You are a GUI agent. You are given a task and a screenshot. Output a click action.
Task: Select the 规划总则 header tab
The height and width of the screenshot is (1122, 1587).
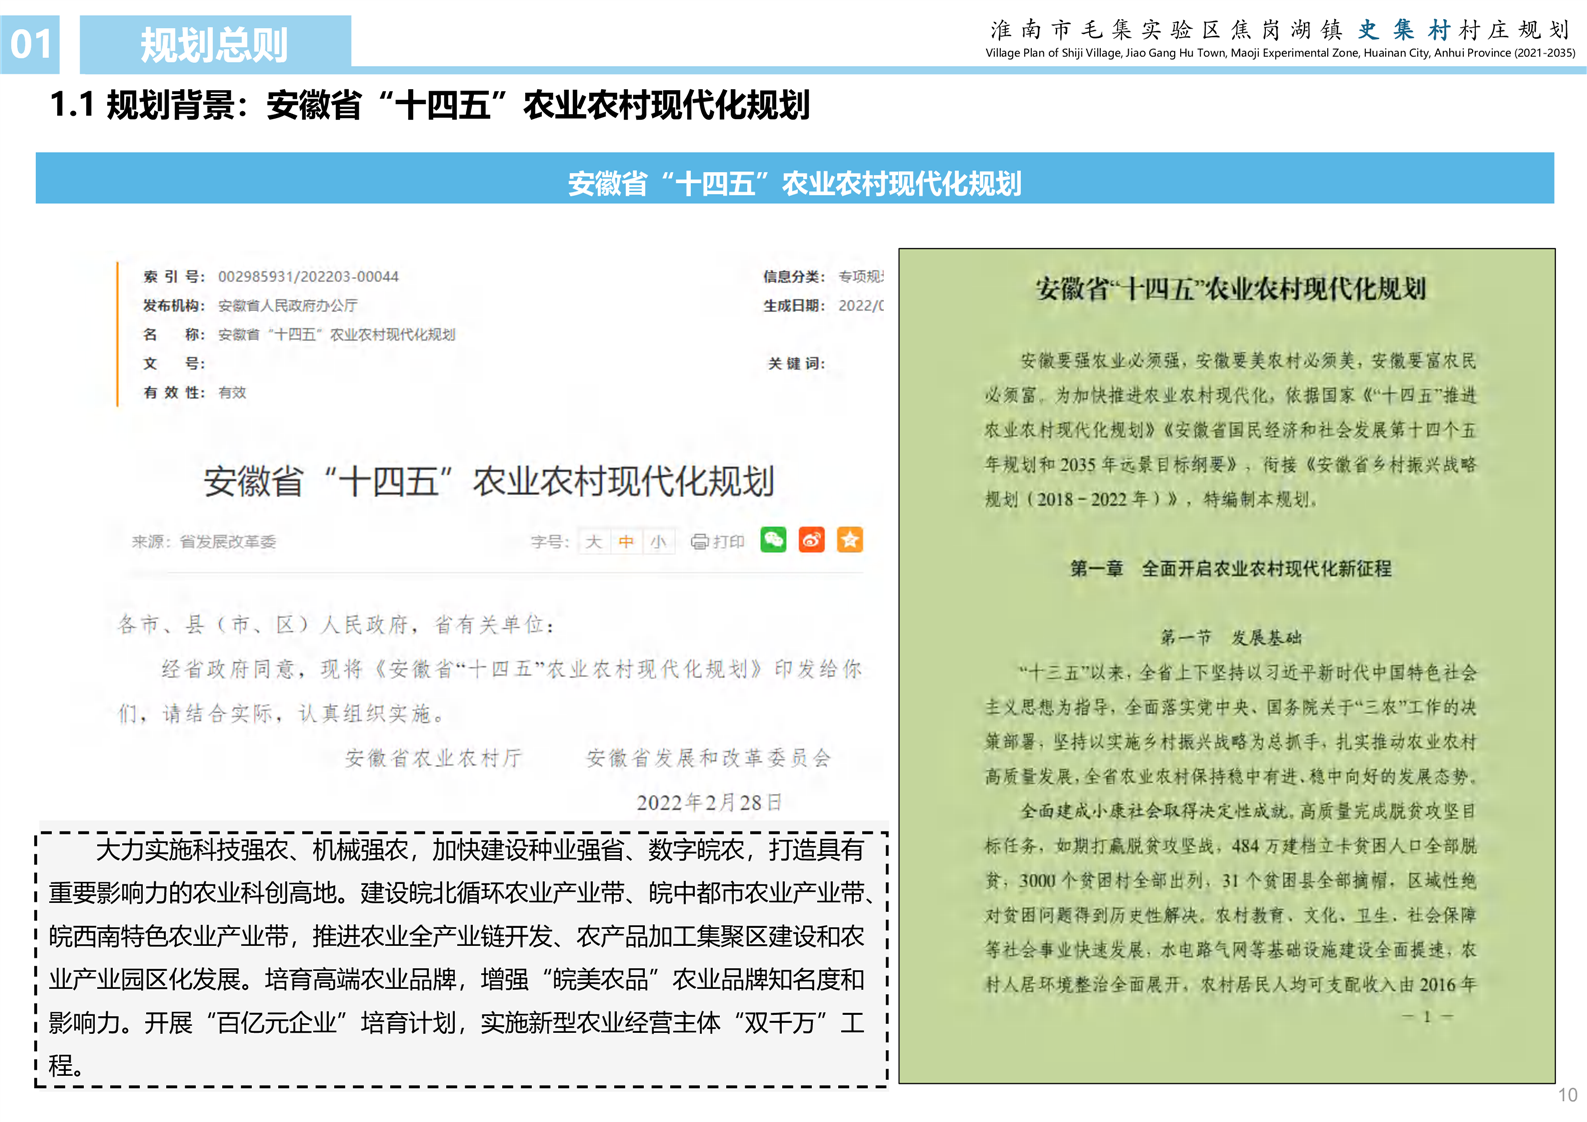click(215, 44)
